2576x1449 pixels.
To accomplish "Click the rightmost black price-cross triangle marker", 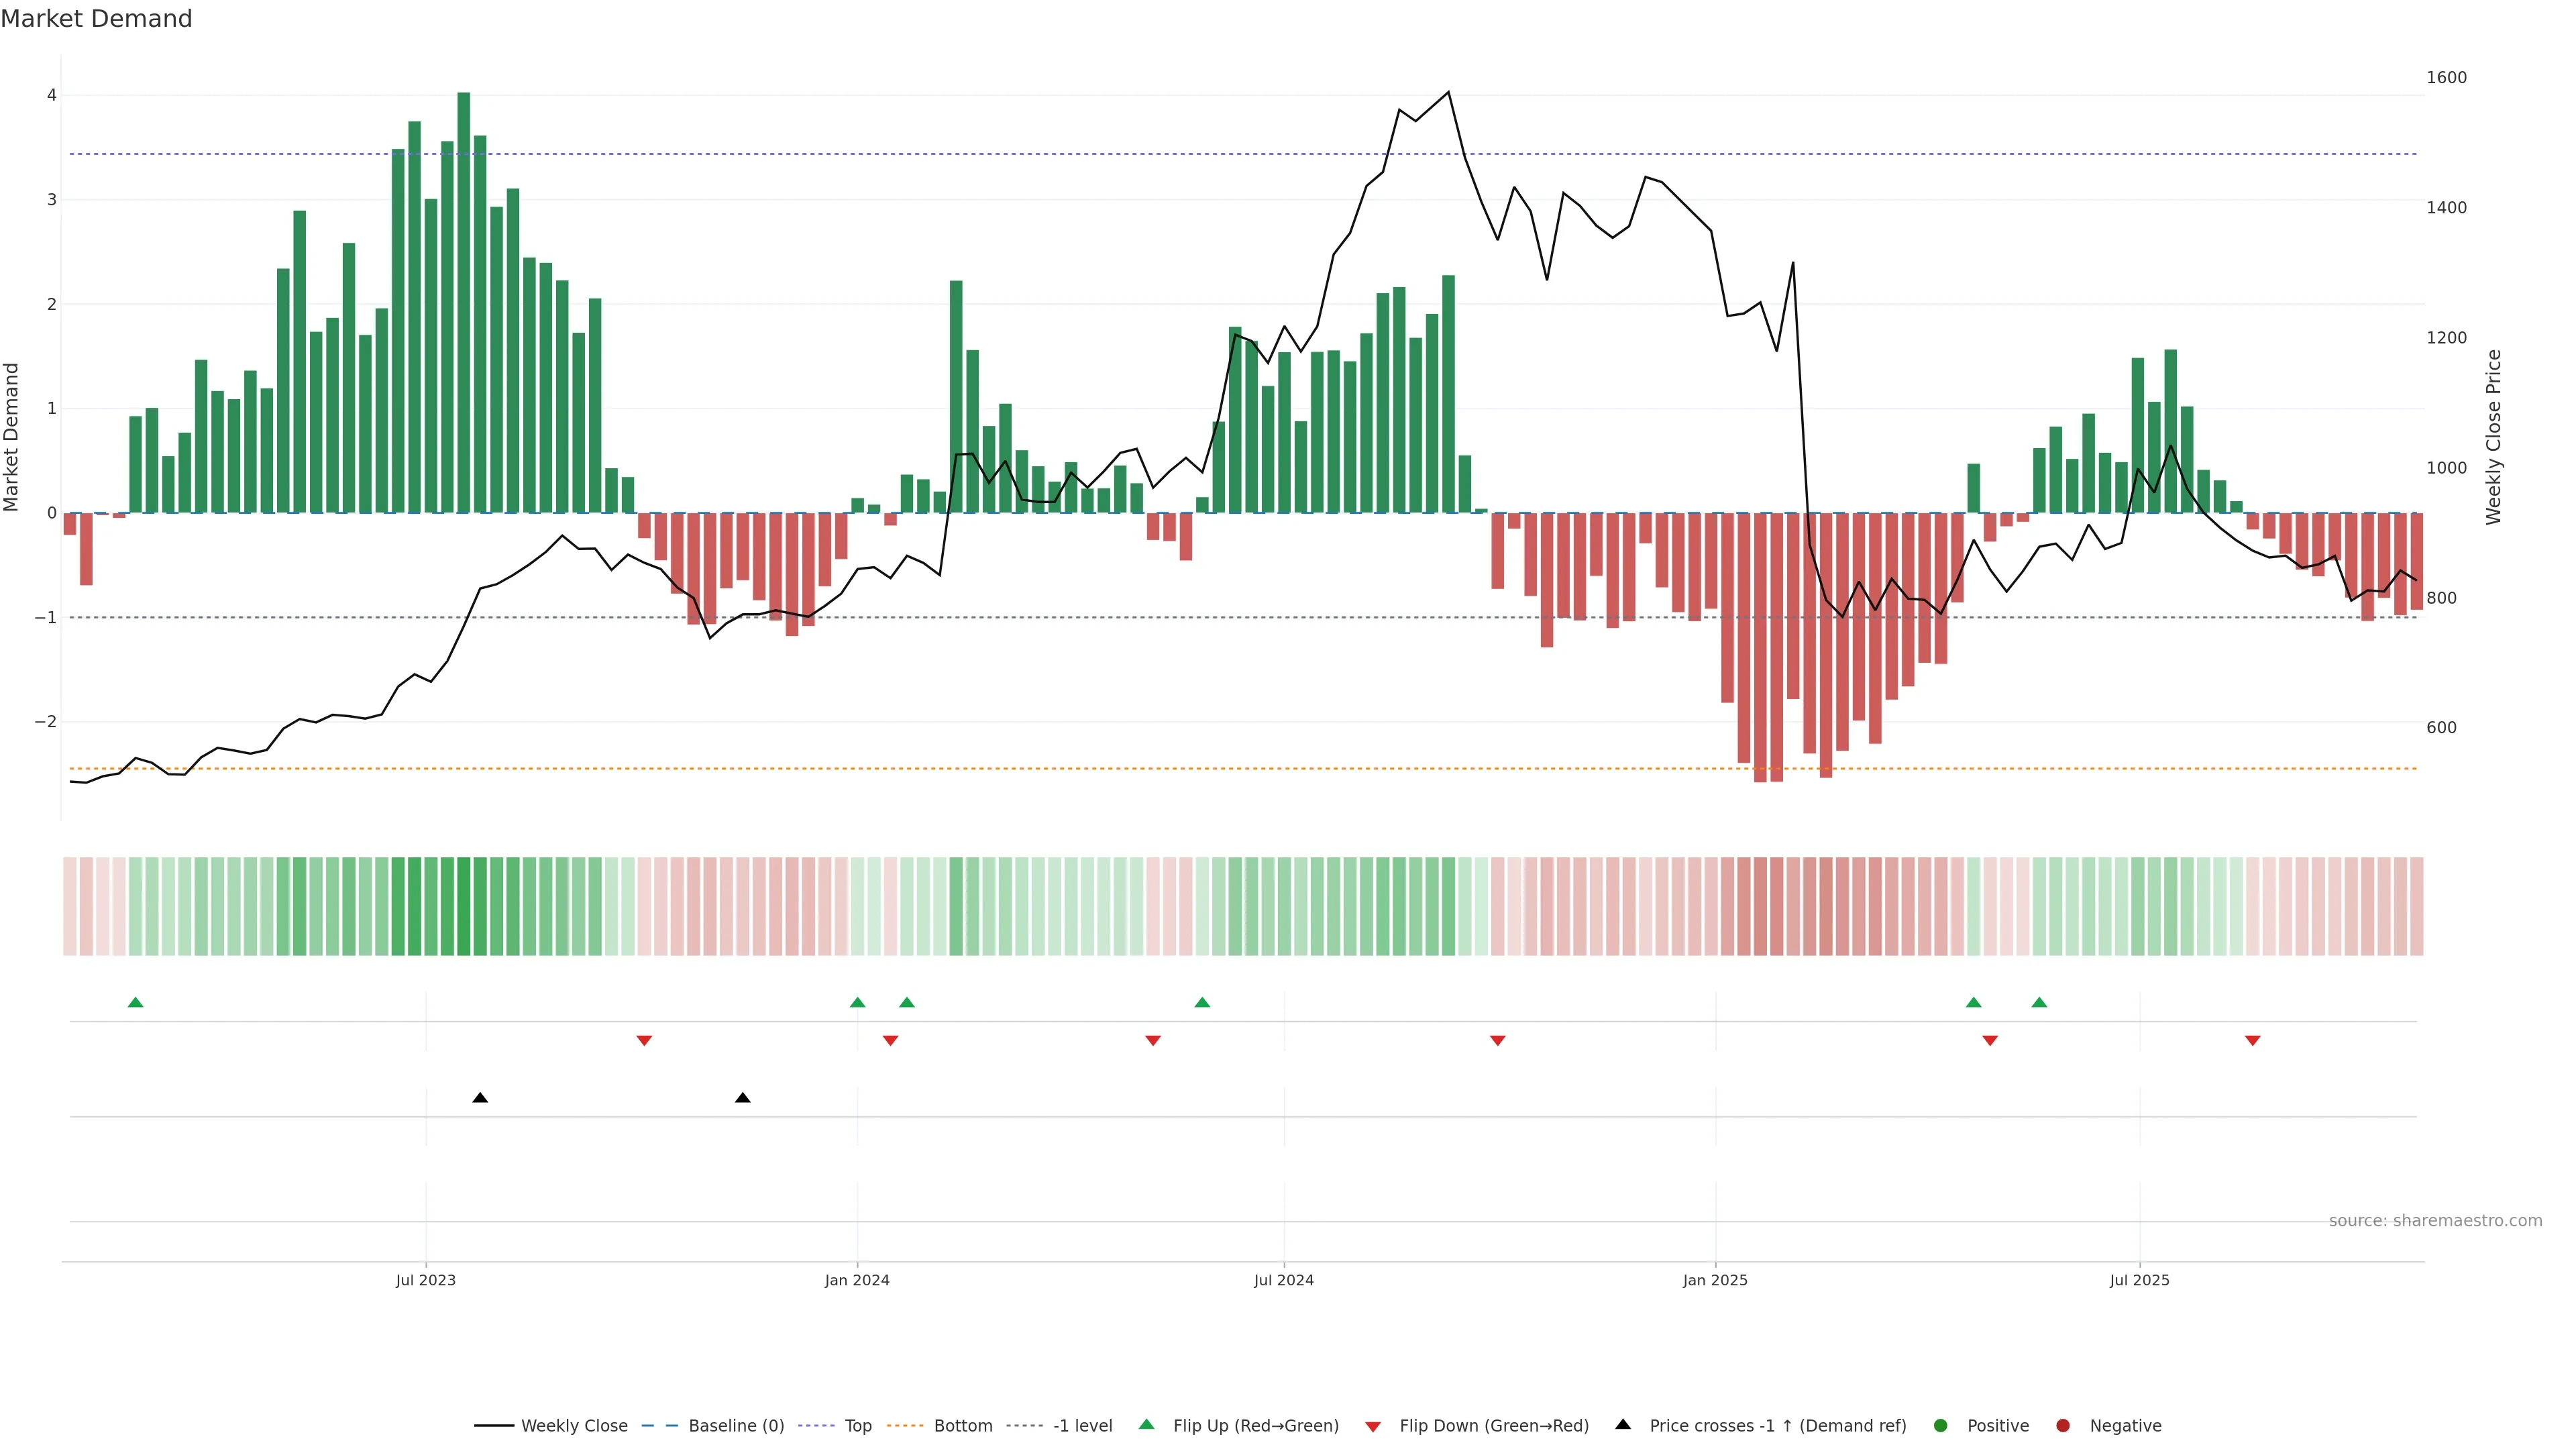I will tap(742, 1098).
